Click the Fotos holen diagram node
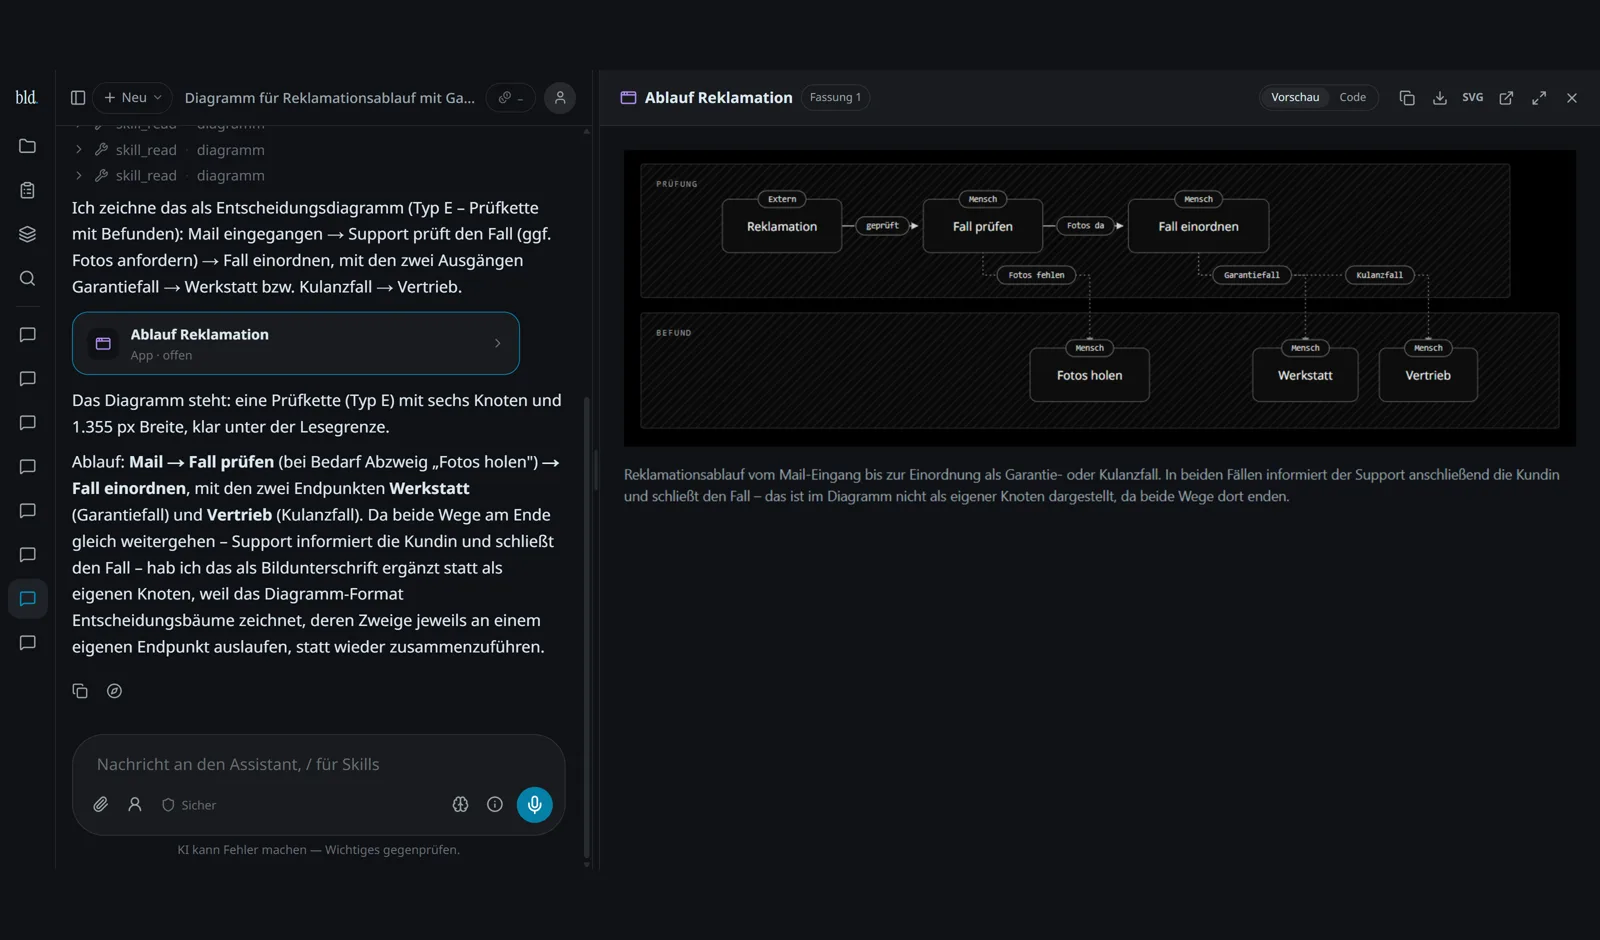Viewport: 1600px width, 940px height. 1090,375
